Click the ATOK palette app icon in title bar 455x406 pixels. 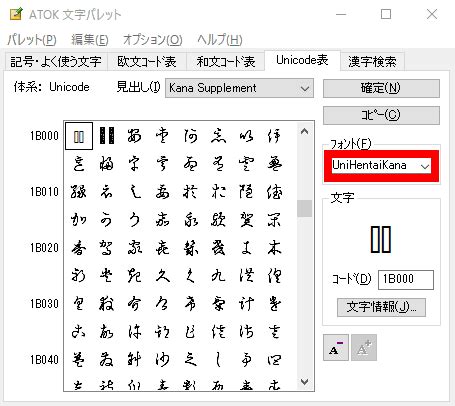(x=16, y=14)
